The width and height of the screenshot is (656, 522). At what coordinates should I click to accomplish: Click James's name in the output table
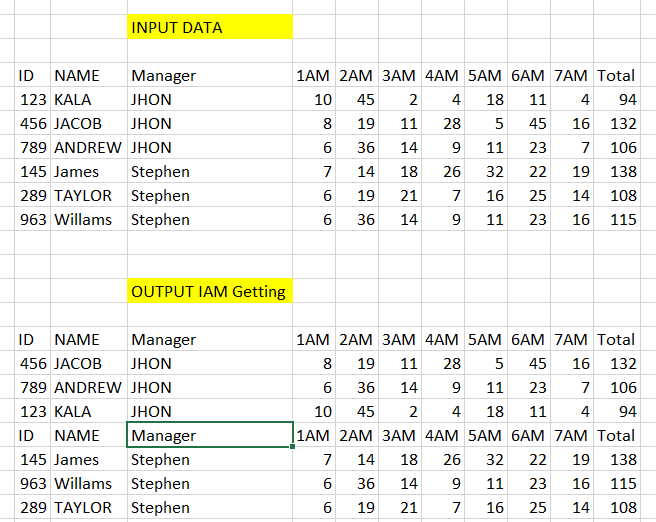click(x=89, y=459)
